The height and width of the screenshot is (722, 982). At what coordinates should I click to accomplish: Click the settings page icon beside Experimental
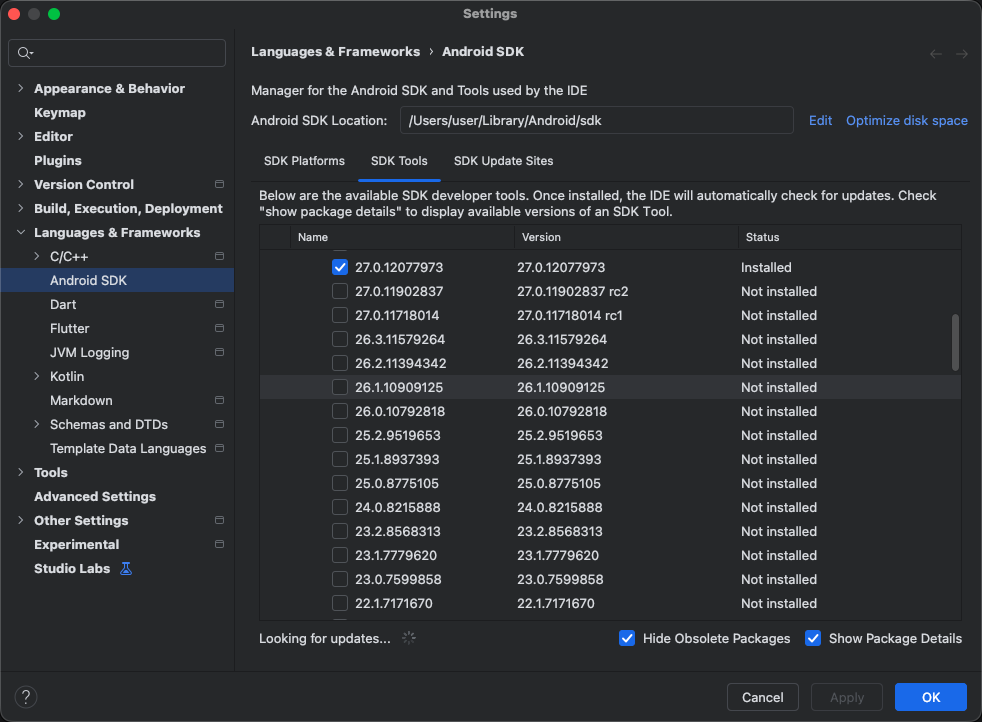220,544
